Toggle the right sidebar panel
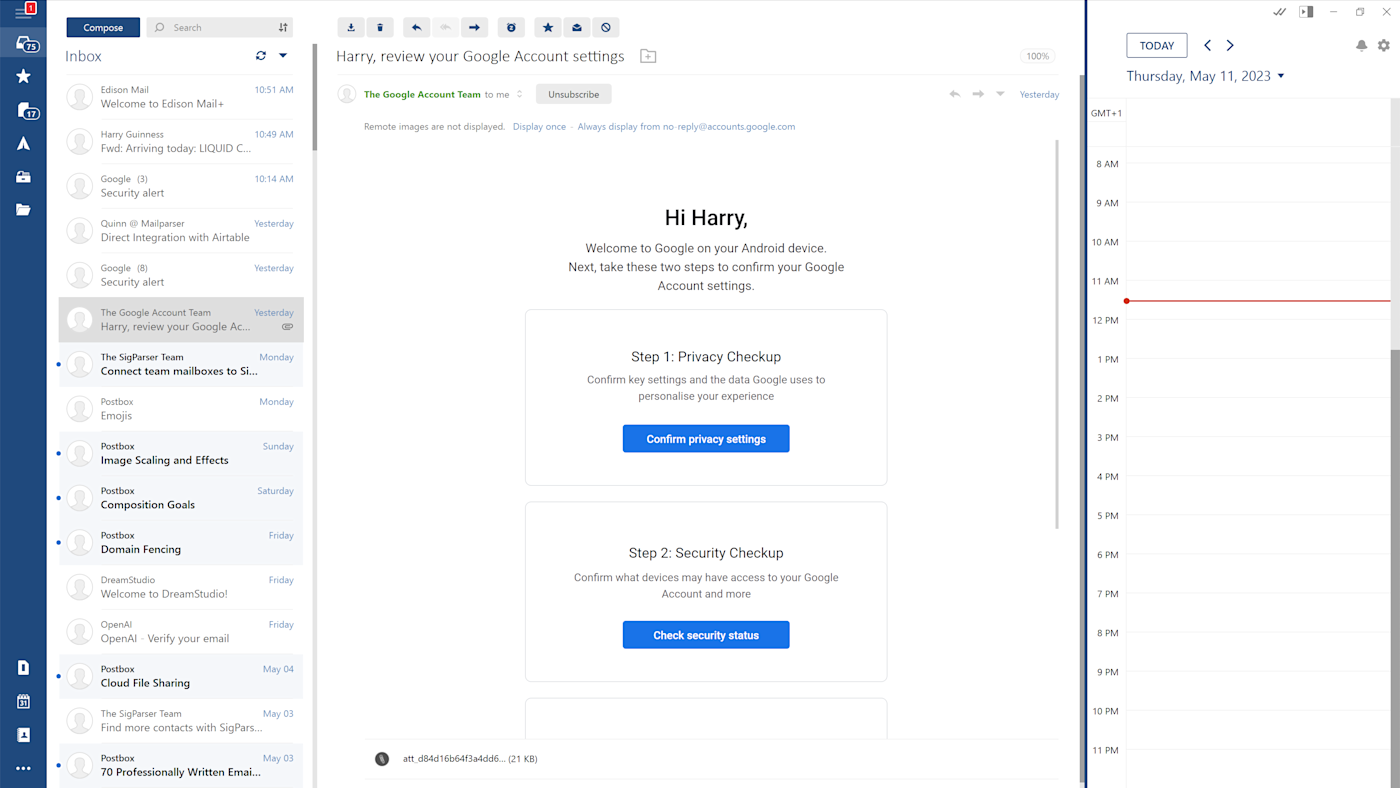The height and width of the screenshot is (788, 1400). 1306,12
